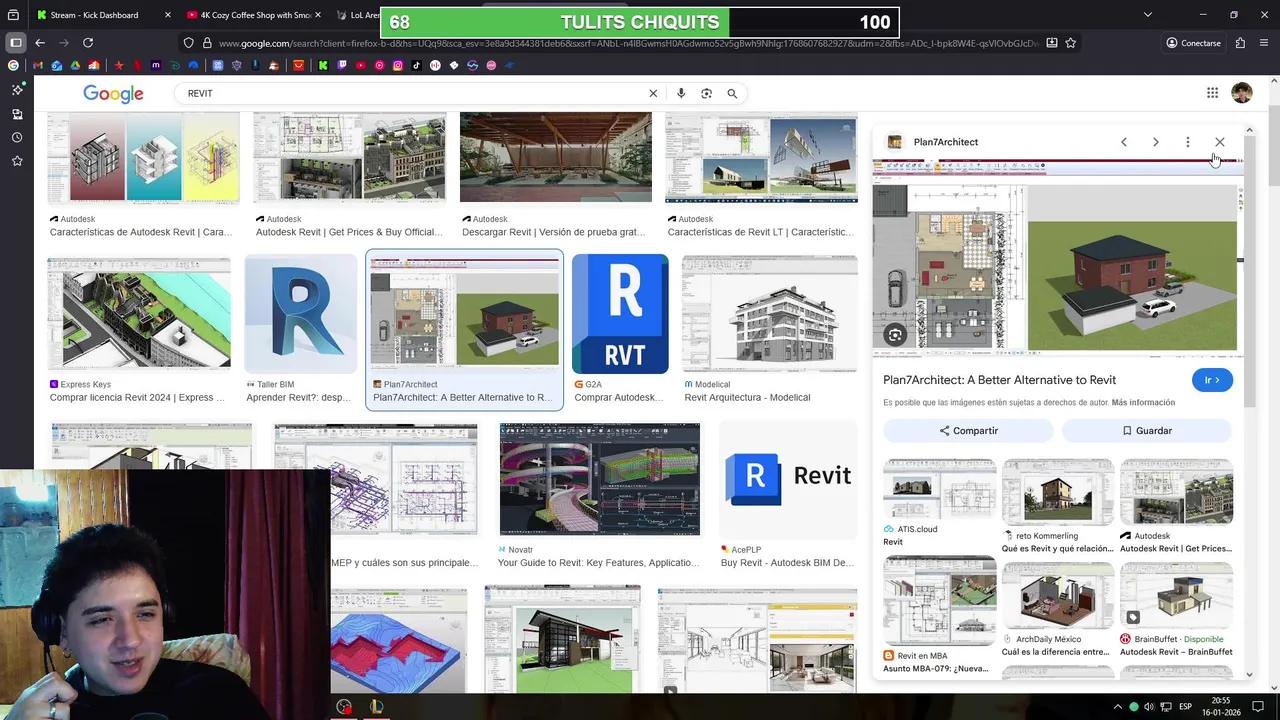
Task: Open the Descargar Revit Versión de prueba link
Action: pos(553,232)
